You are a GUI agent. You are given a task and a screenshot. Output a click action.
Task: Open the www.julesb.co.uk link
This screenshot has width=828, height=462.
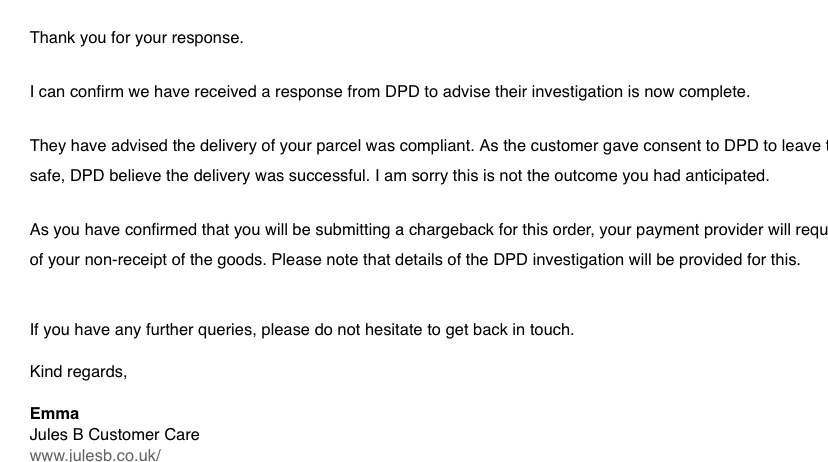[x=95, y=455]
